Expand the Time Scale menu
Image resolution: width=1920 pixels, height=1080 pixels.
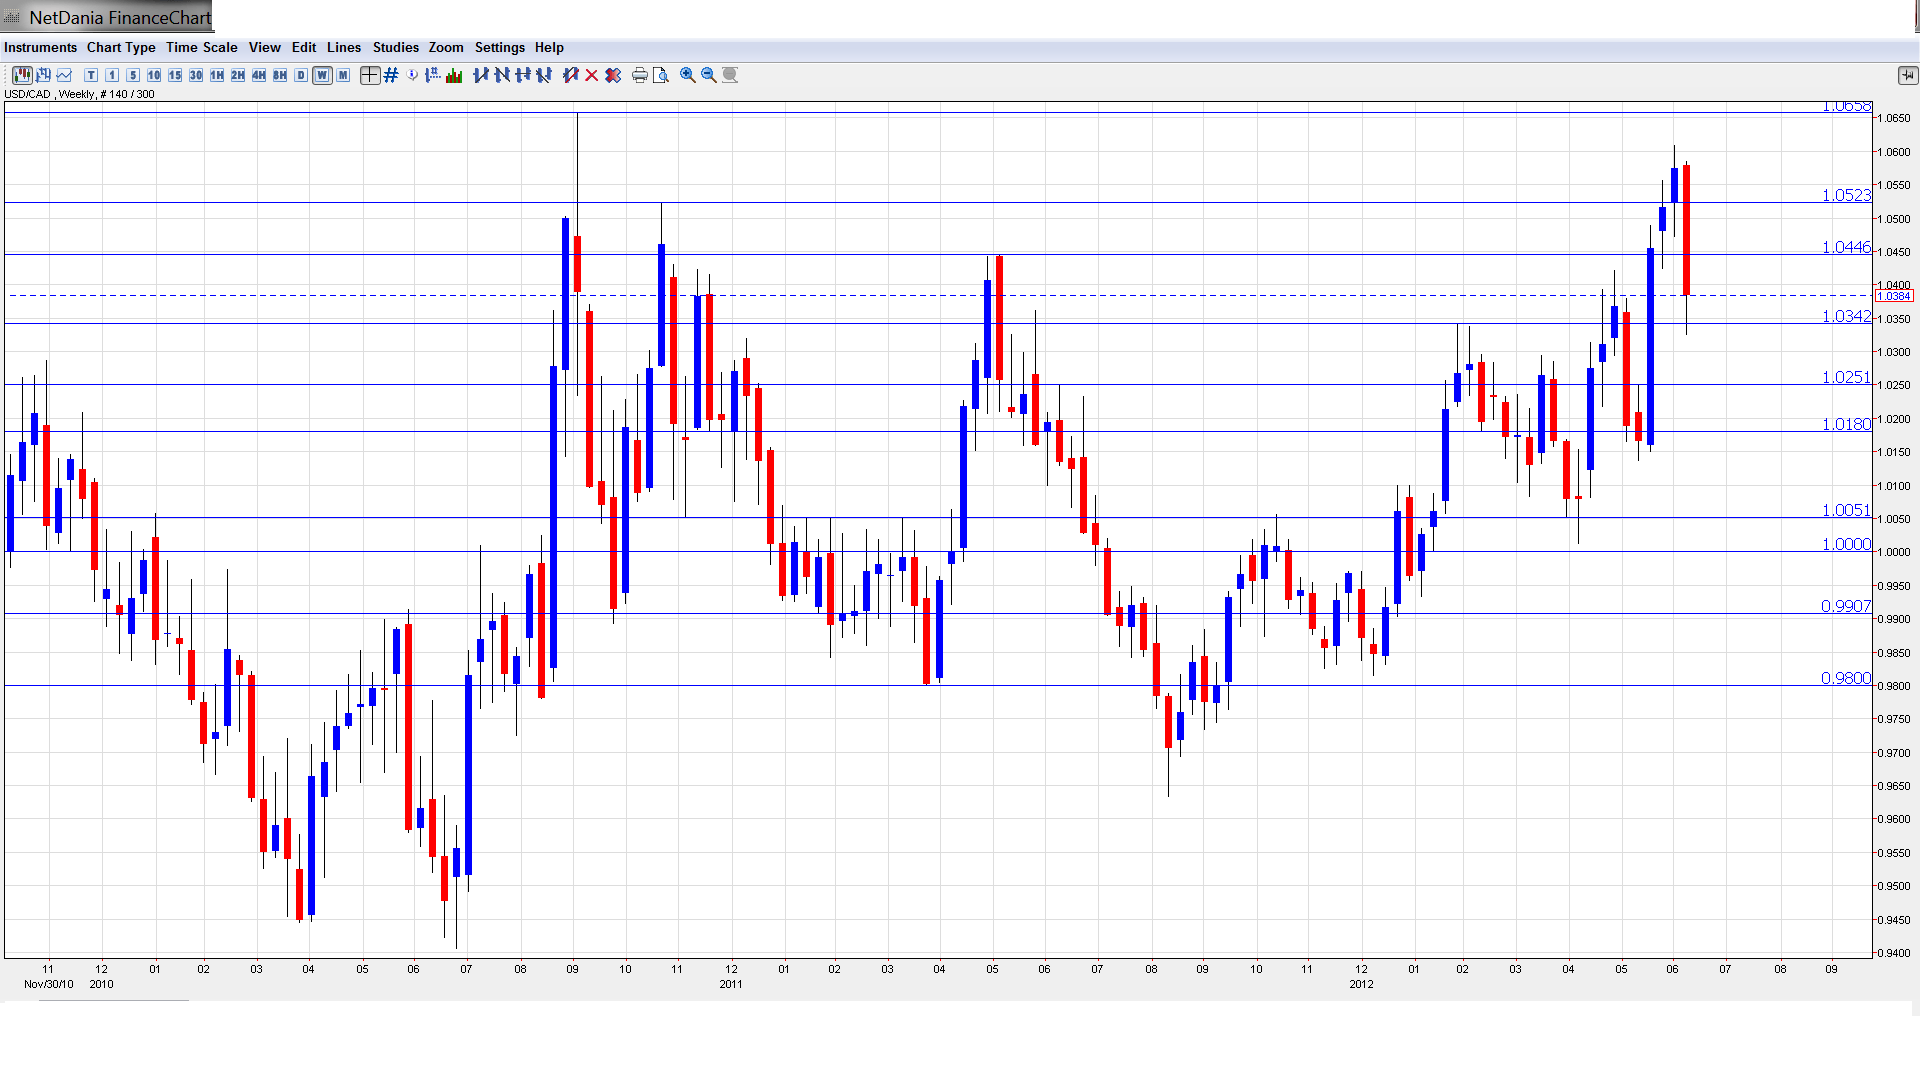[201, 47]
